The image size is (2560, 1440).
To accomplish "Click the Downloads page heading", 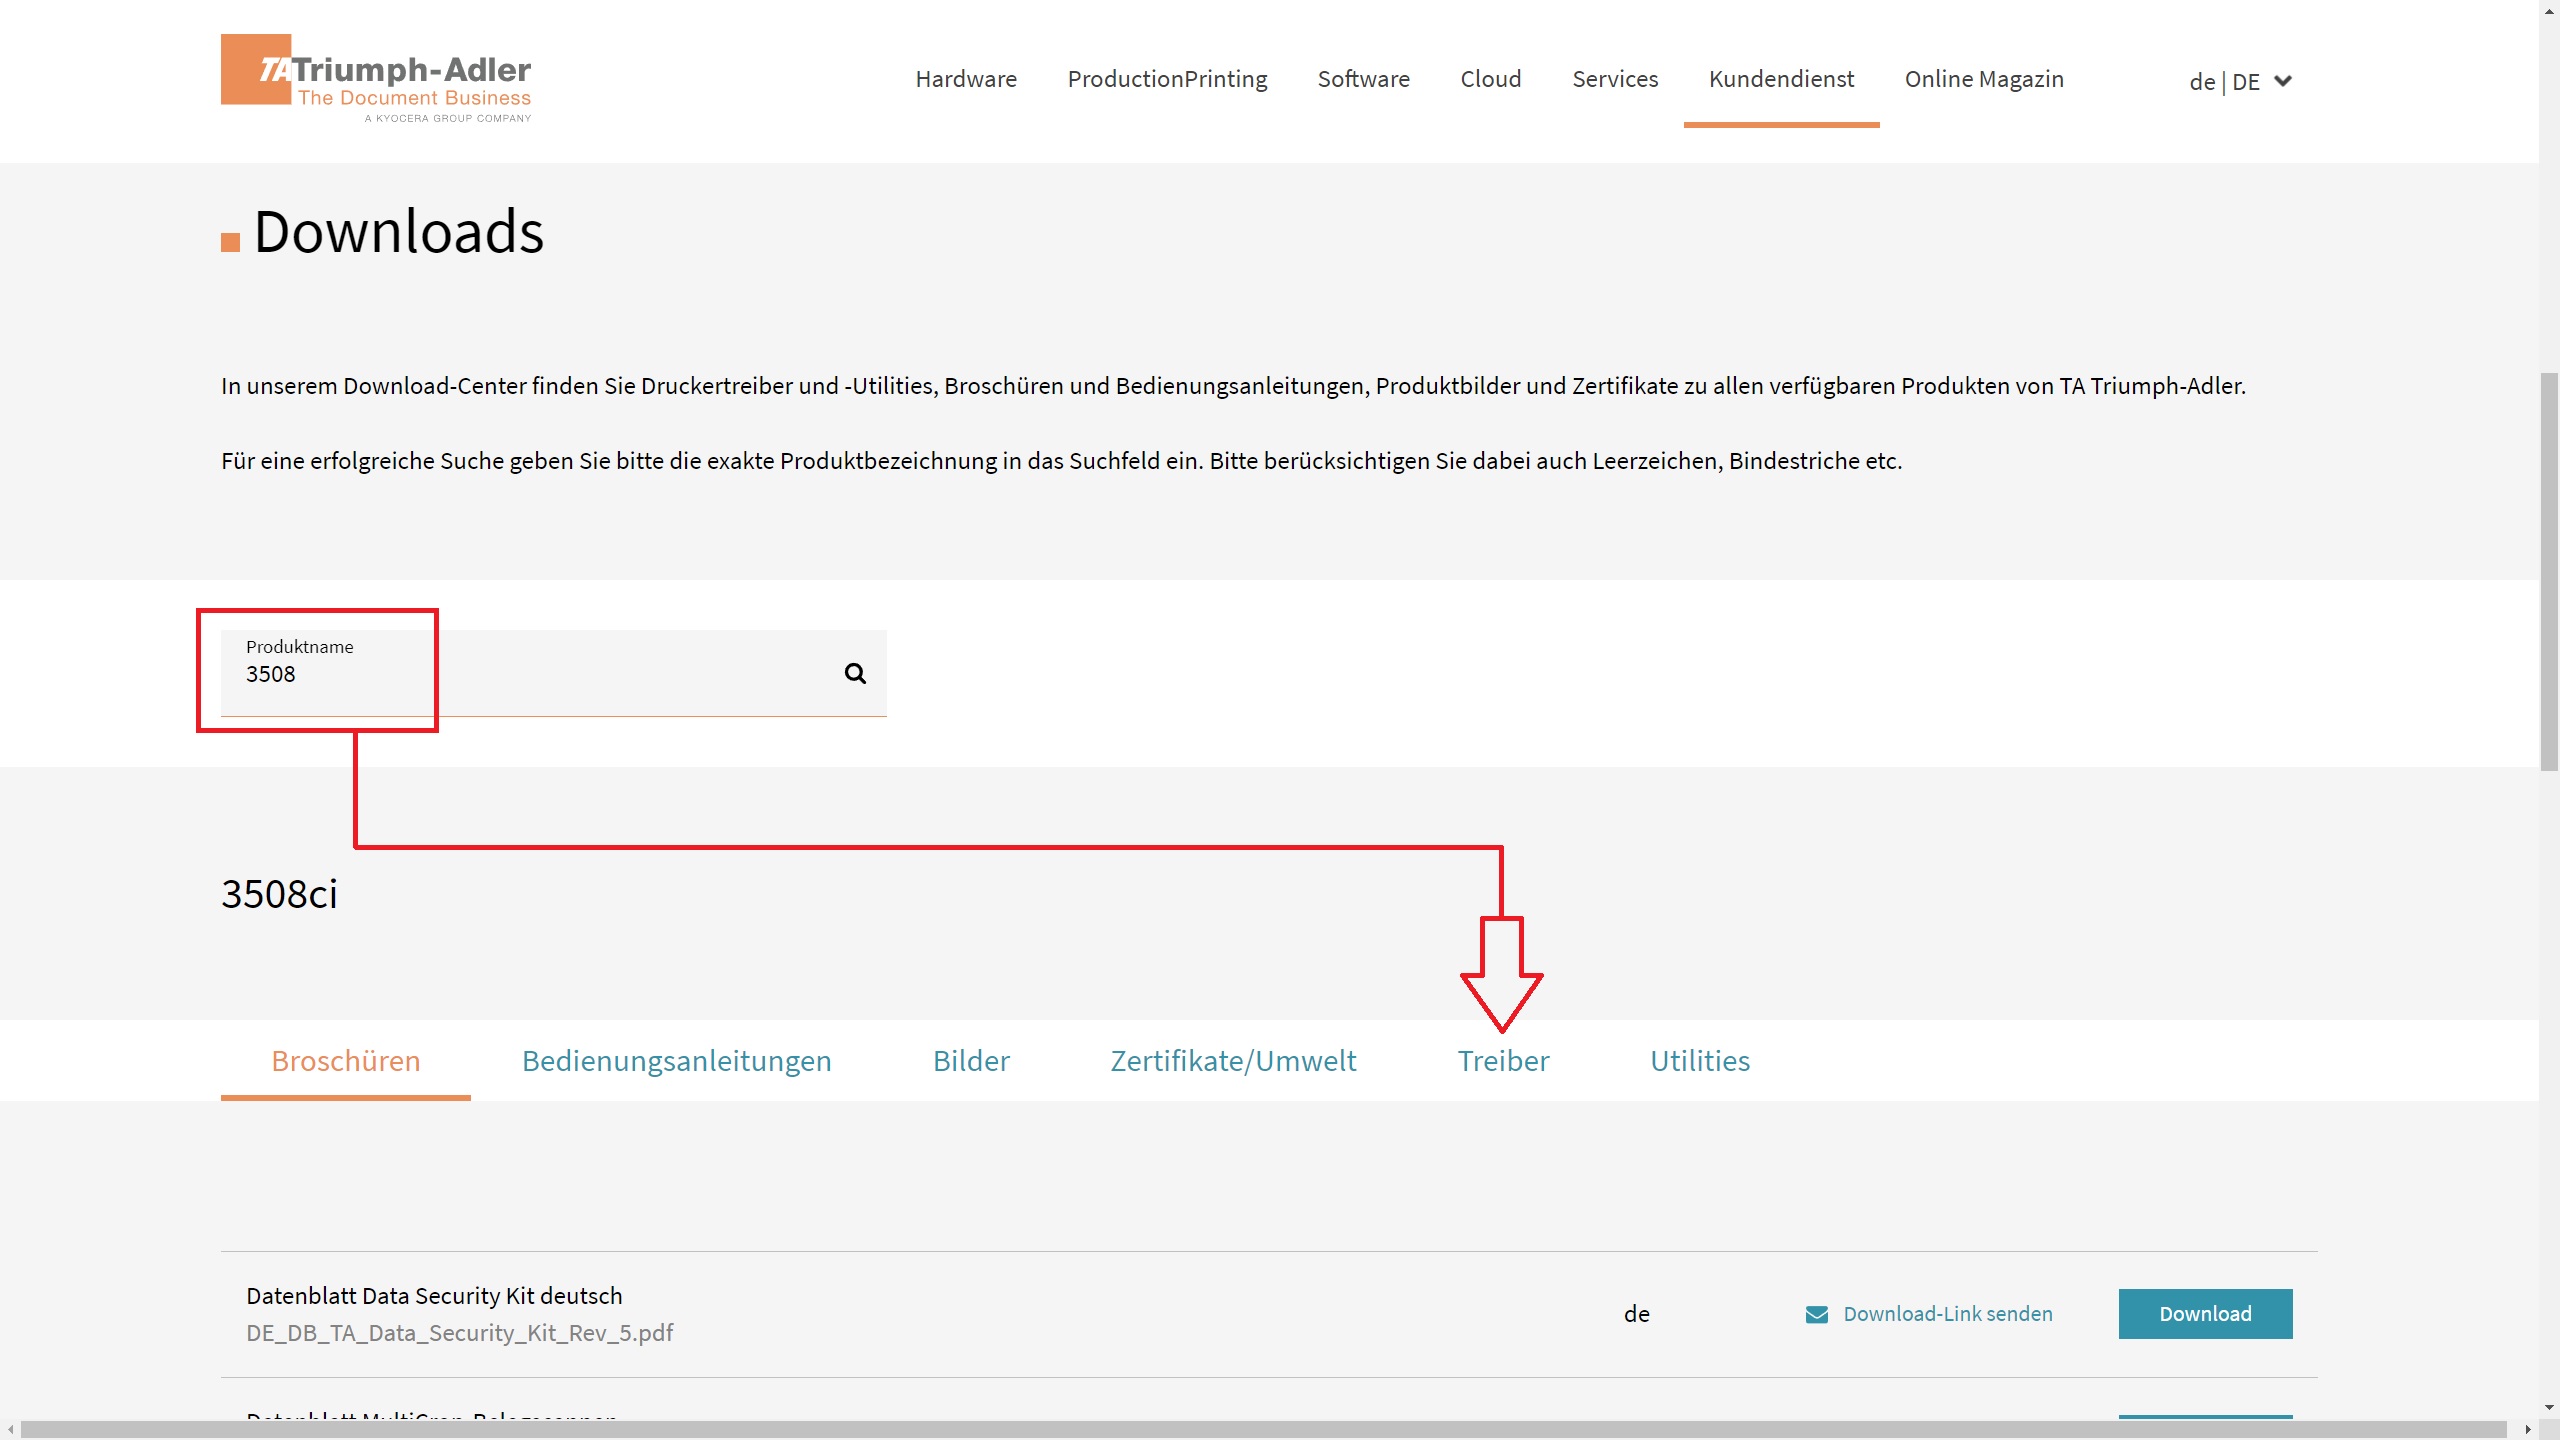I will coord(398,232).
